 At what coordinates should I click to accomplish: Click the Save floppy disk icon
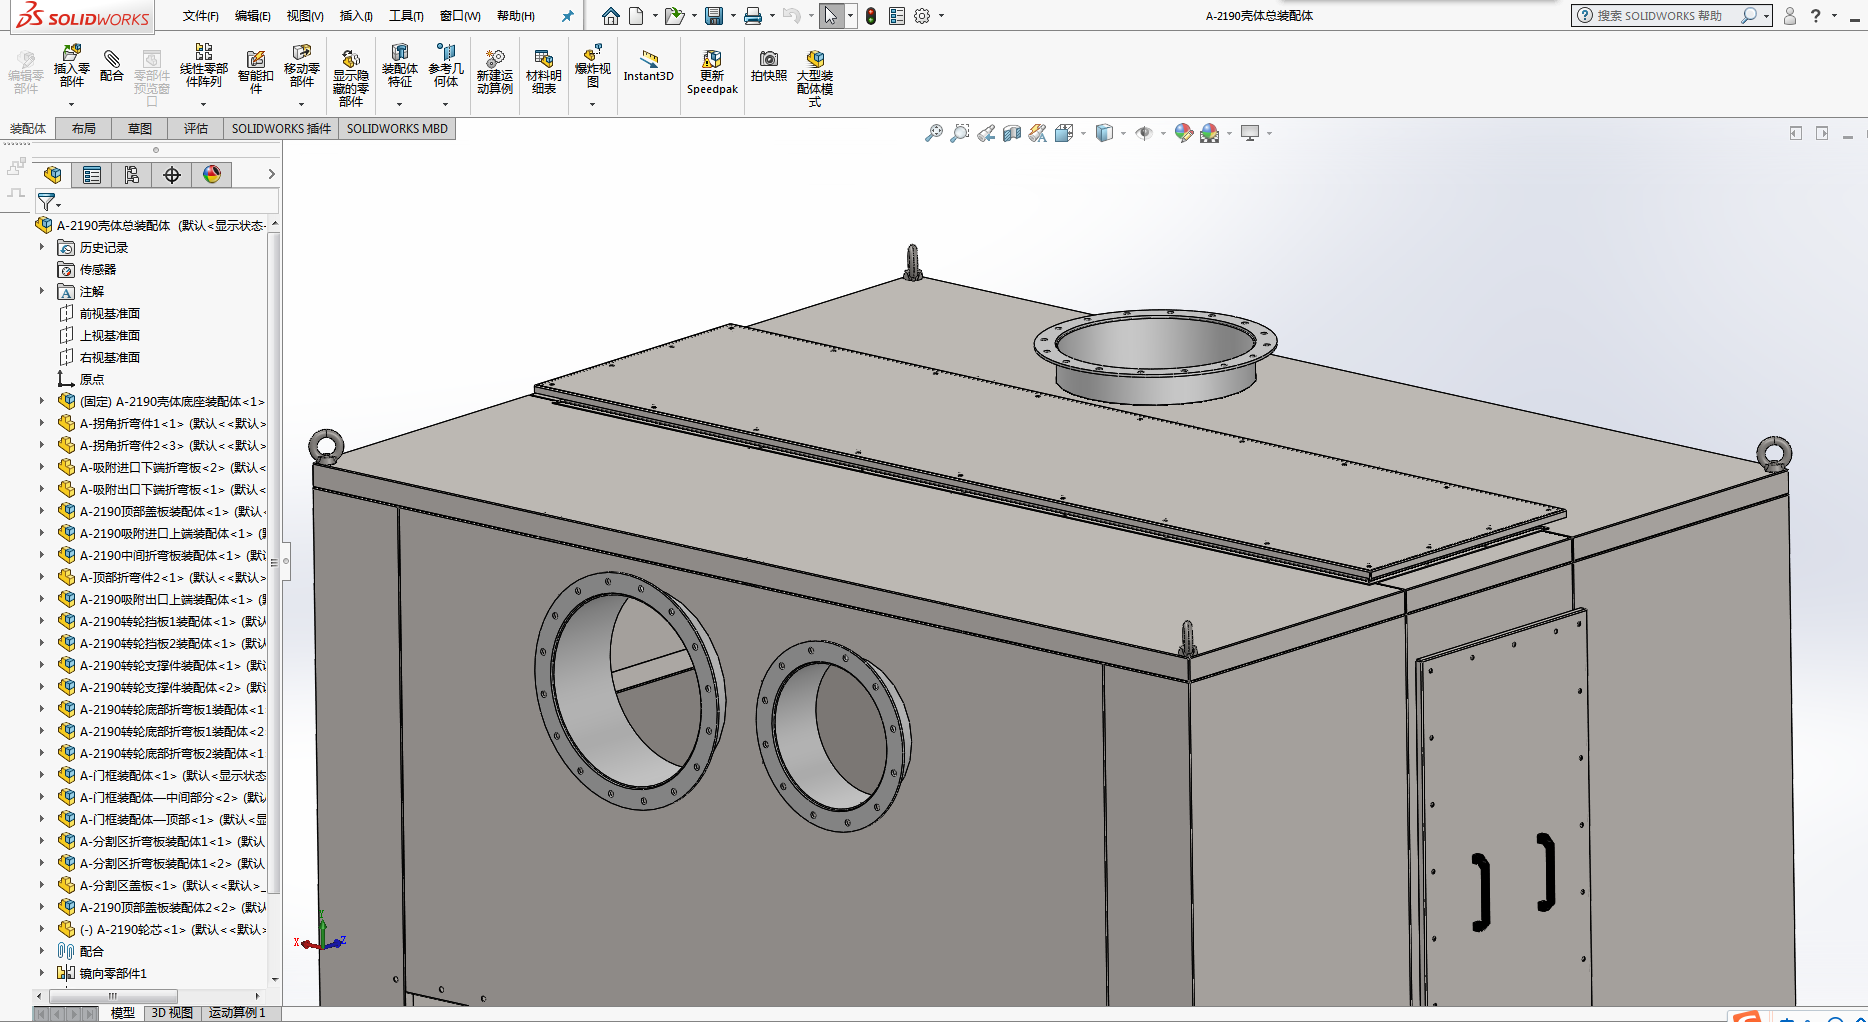pyautogui.click(x=713, y=16)
